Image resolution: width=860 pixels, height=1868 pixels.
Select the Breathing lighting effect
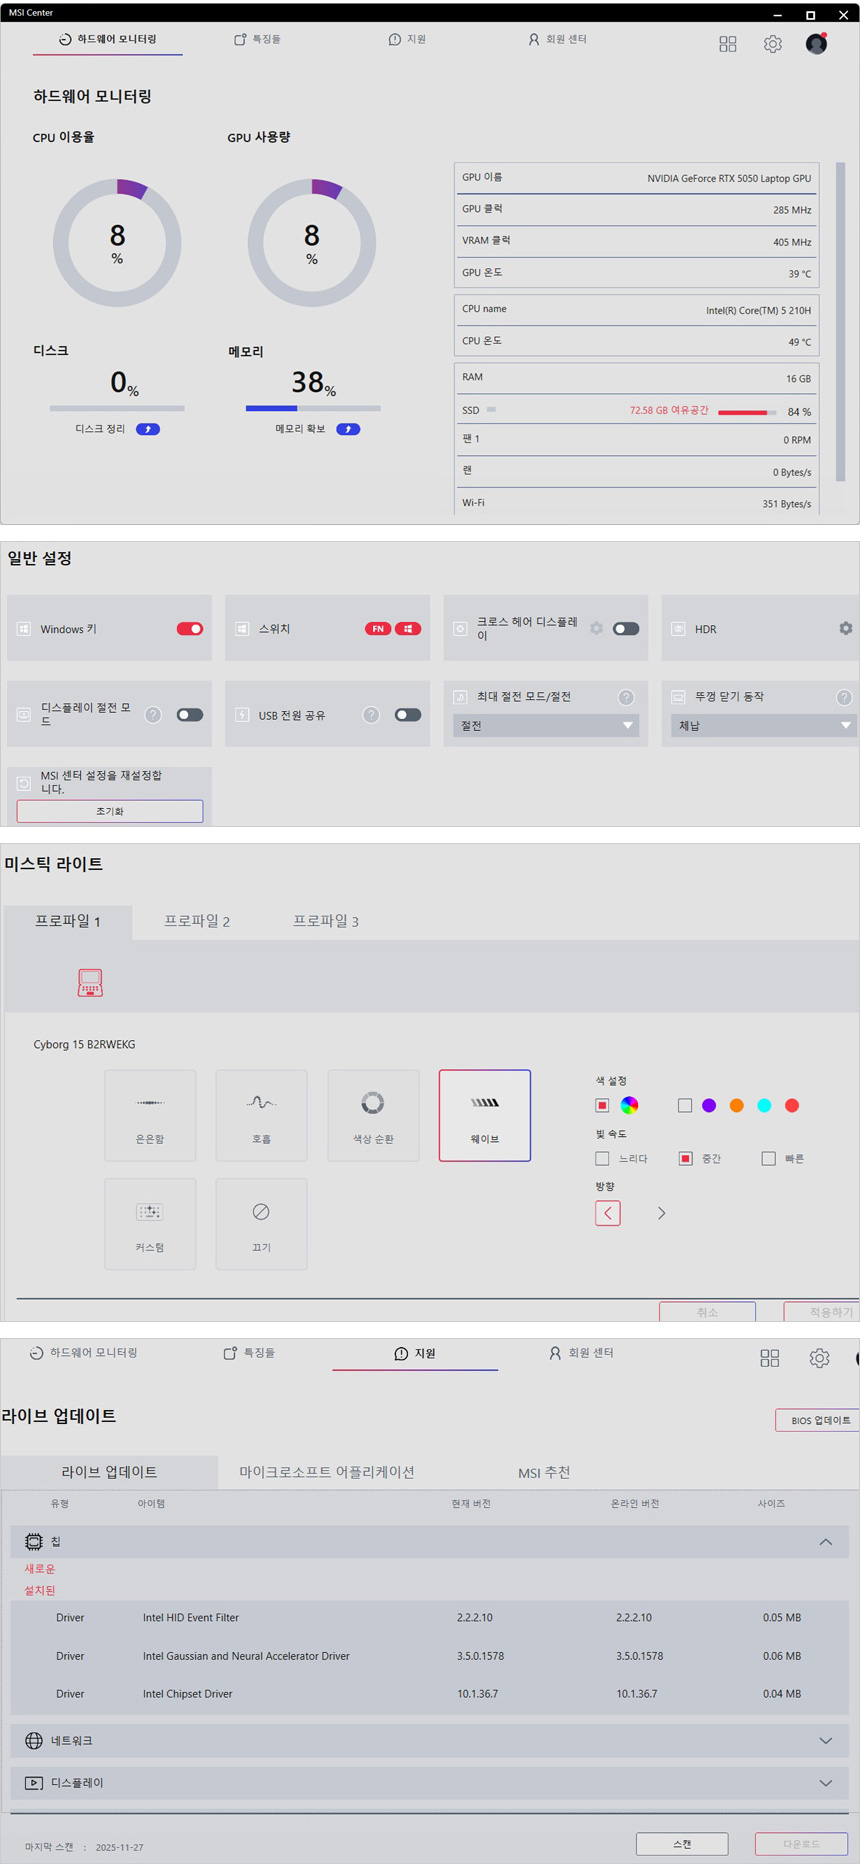click(261, 1115)
